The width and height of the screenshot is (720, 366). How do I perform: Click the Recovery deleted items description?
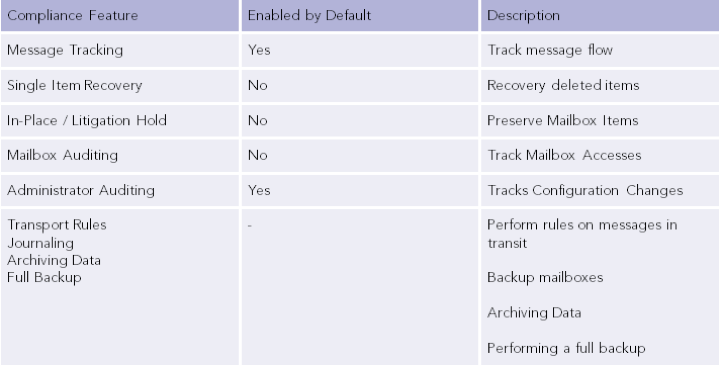click(x=563, y=85)
